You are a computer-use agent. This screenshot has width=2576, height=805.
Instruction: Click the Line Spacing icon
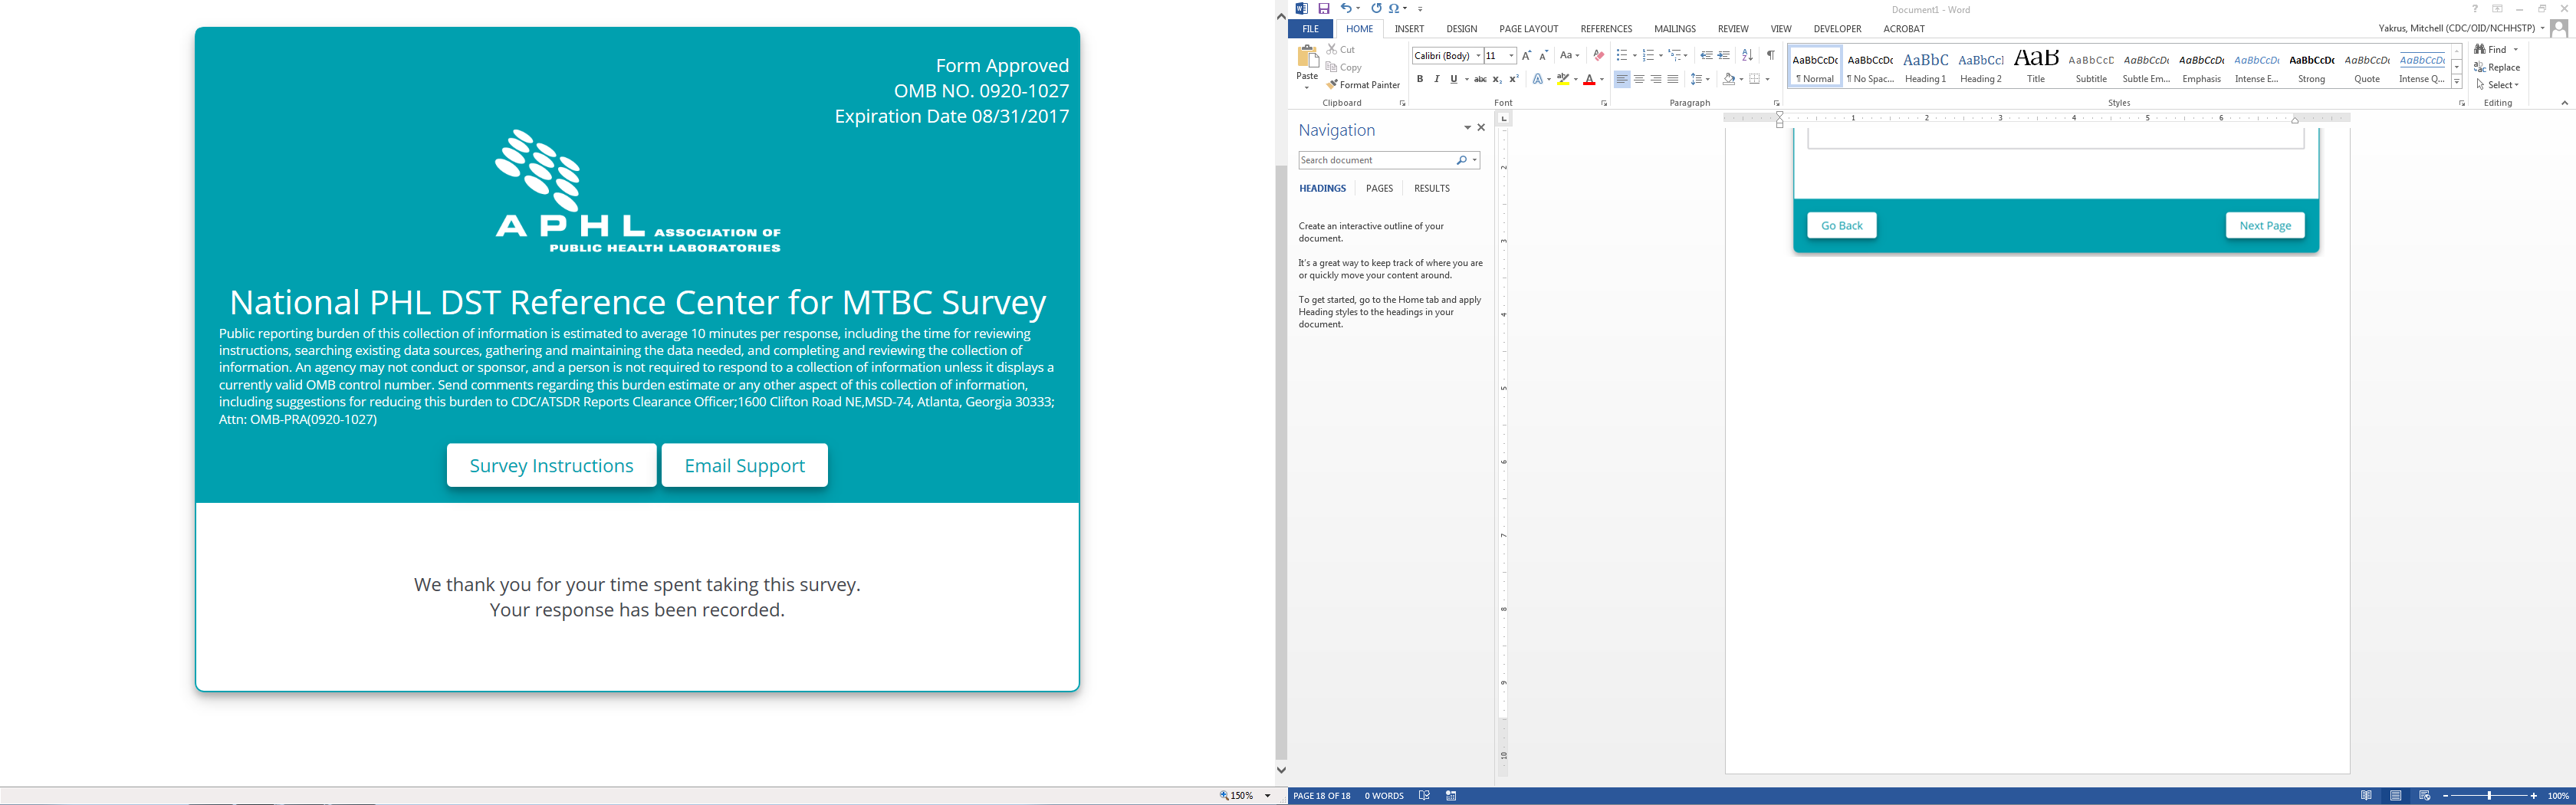[1697, 79]
